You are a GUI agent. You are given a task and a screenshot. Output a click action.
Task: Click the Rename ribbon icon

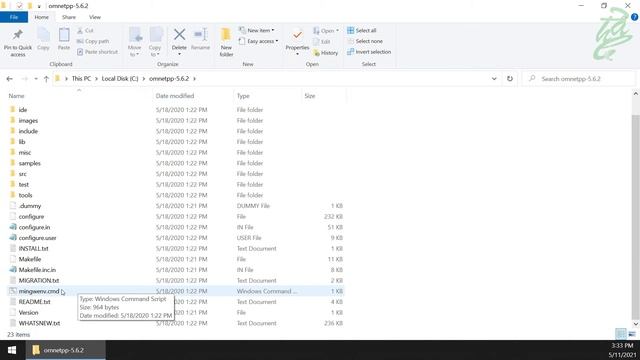coord(200,35)
